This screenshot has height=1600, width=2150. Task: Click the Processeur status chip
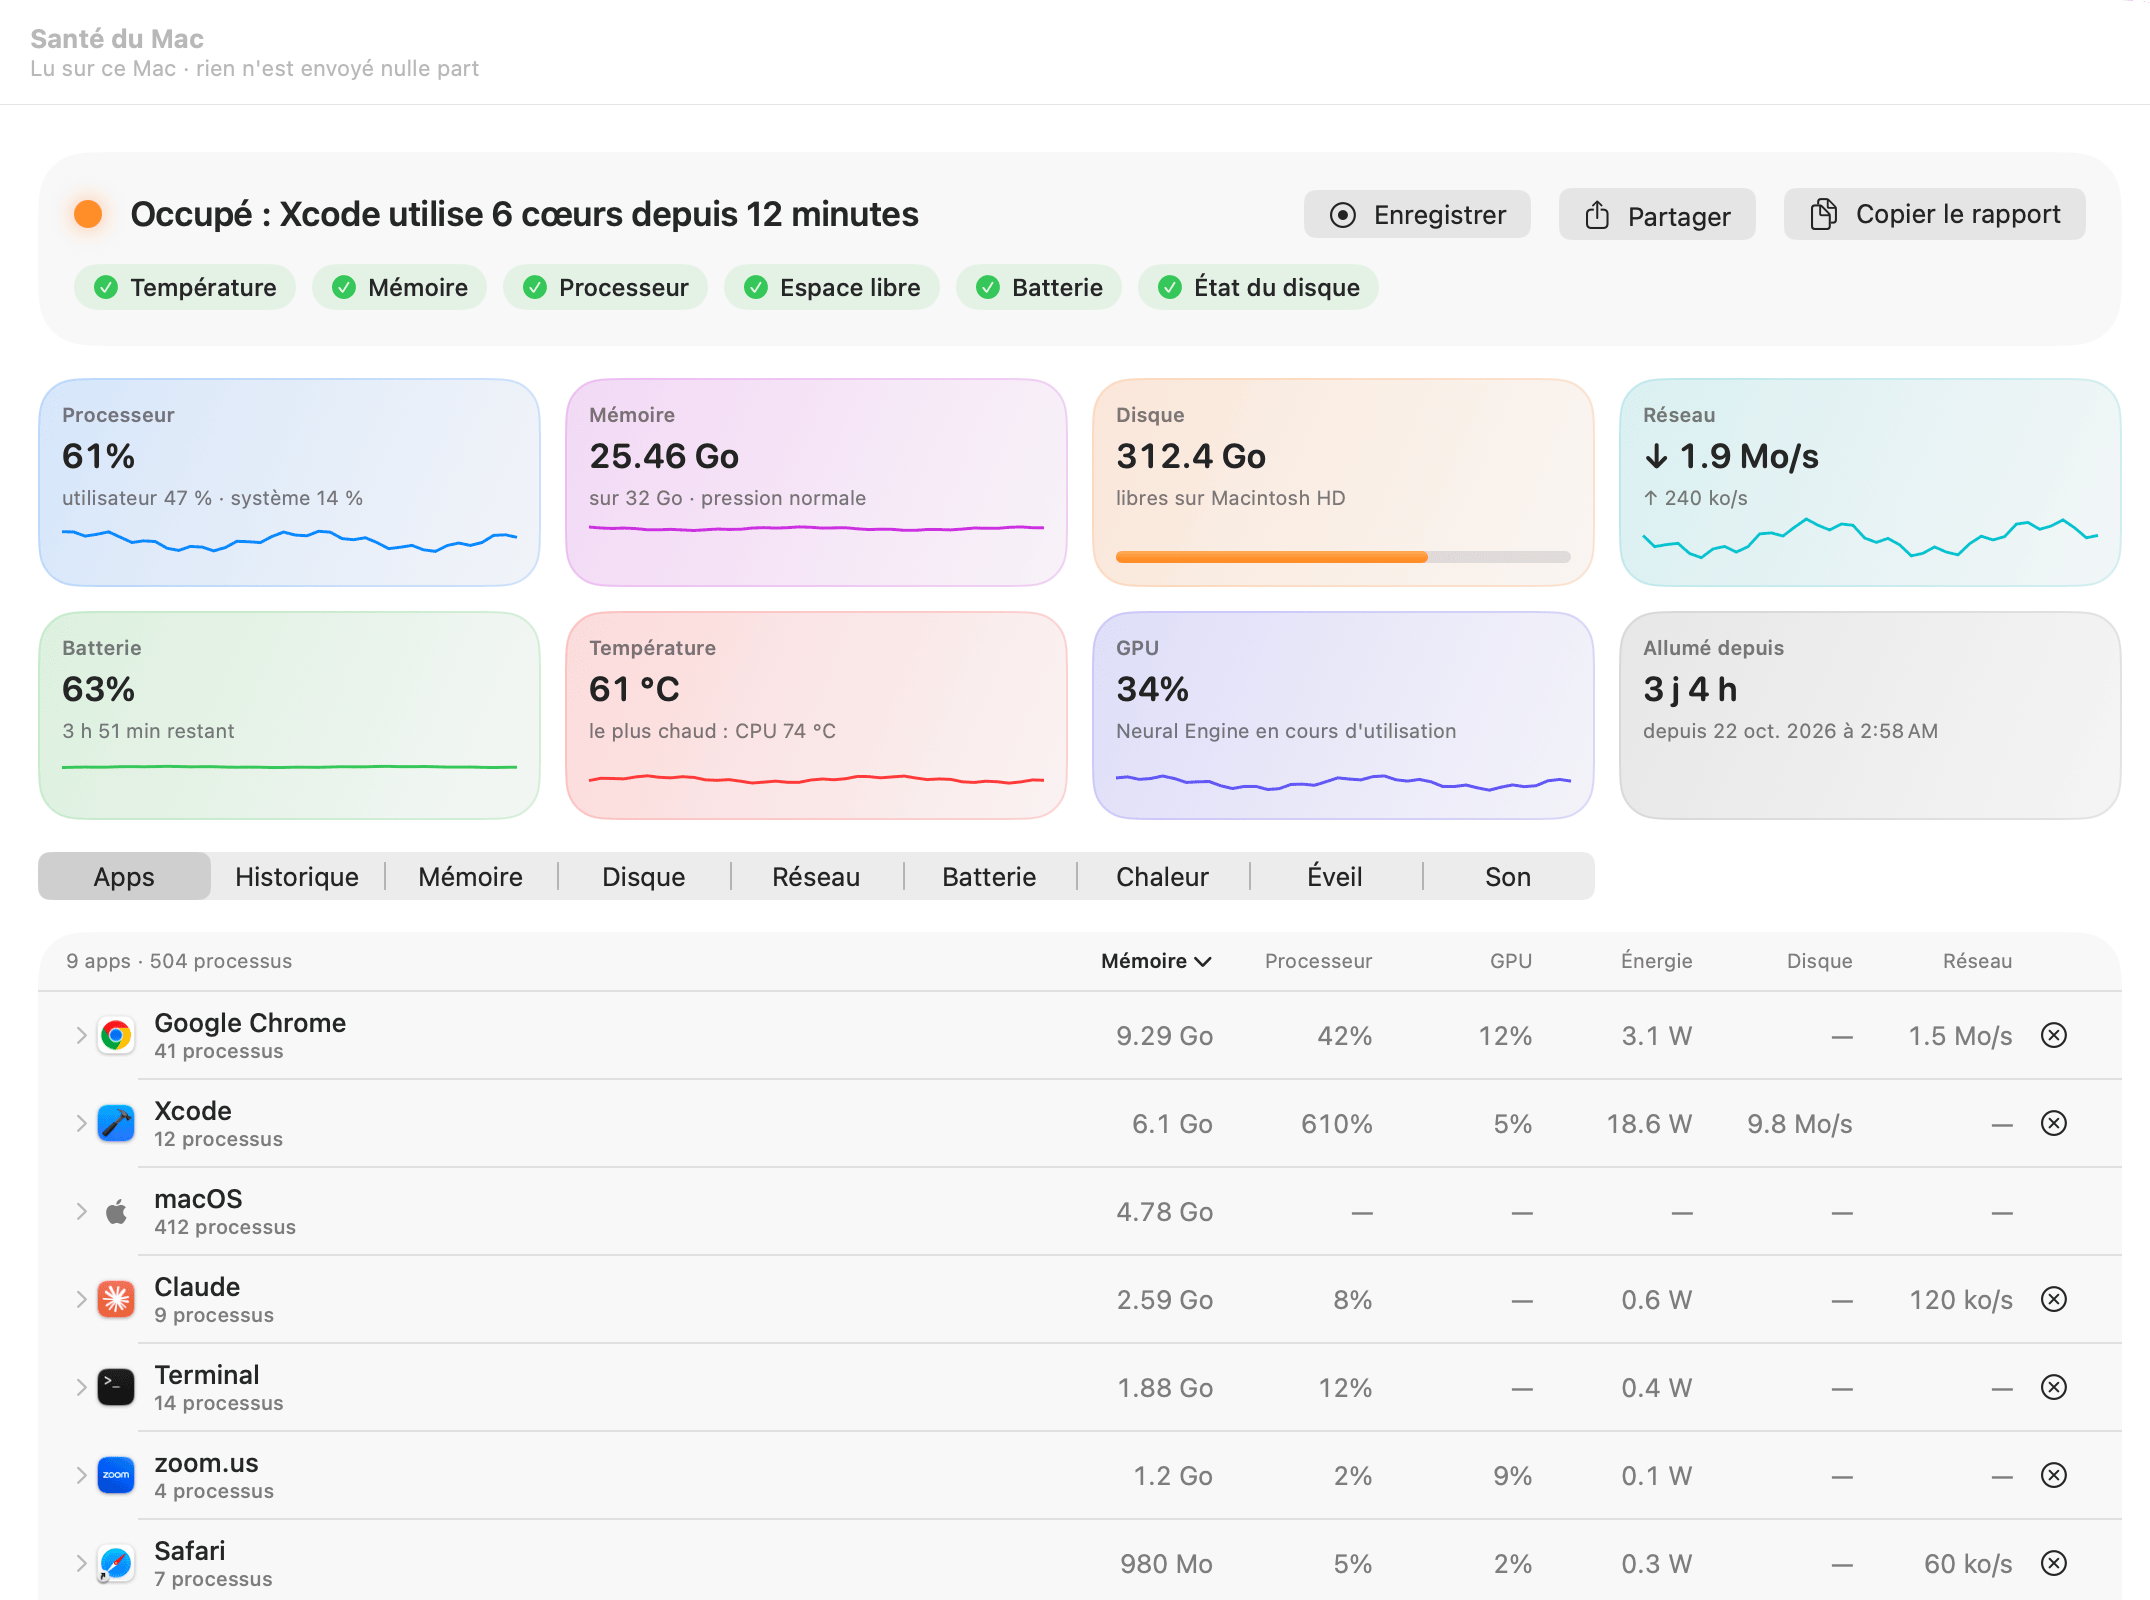tap(605, 287)
